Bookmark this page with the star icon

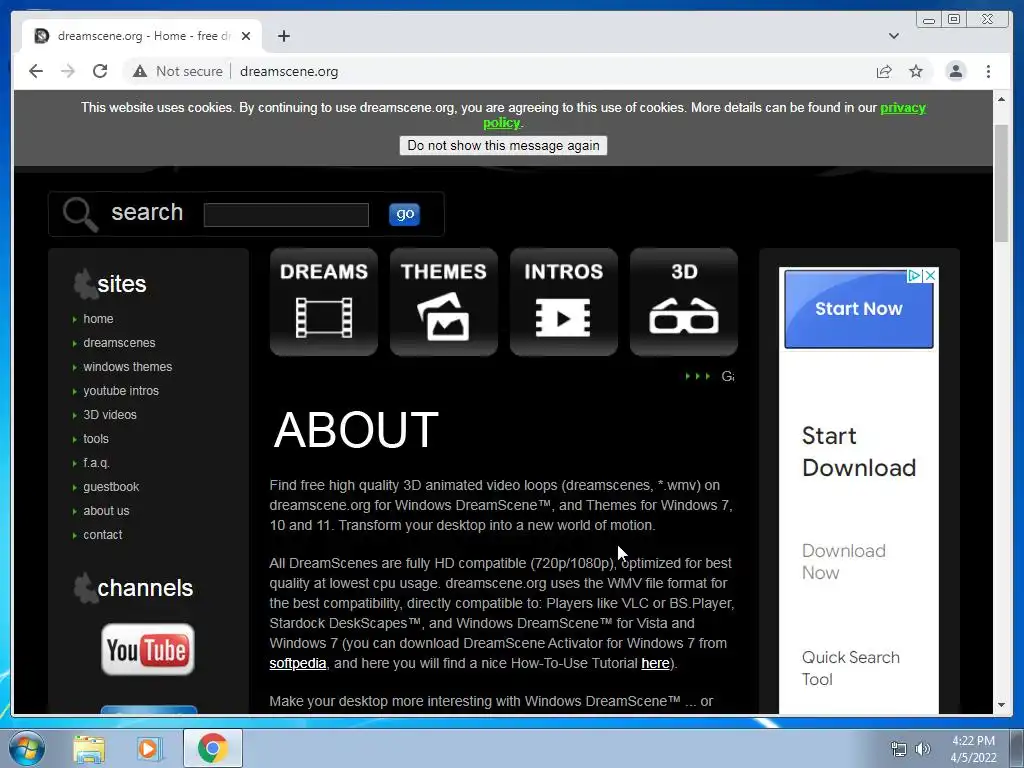point(916,71)
